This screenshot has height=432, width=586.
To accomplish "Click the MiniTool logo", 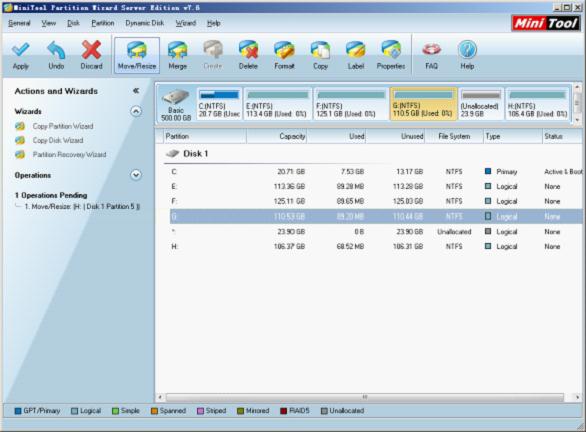I will pyautogui.click(x=546, y=24).
